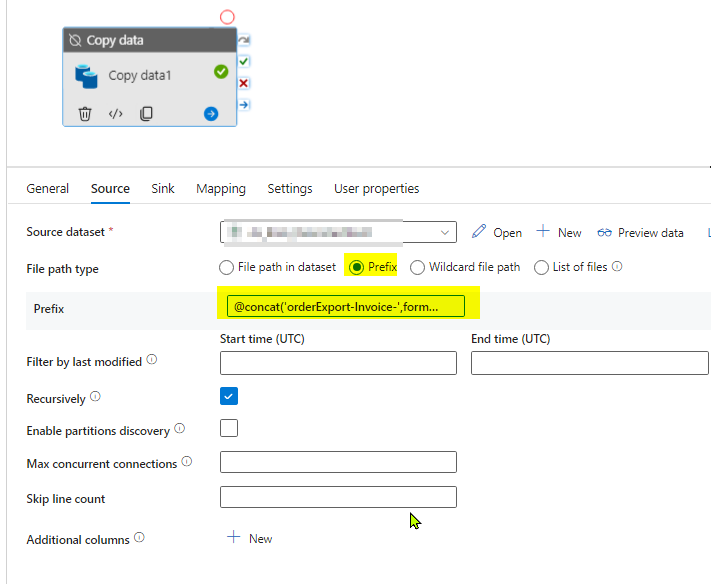Click the green validation check on Copy data1

[x=221, y=72]
